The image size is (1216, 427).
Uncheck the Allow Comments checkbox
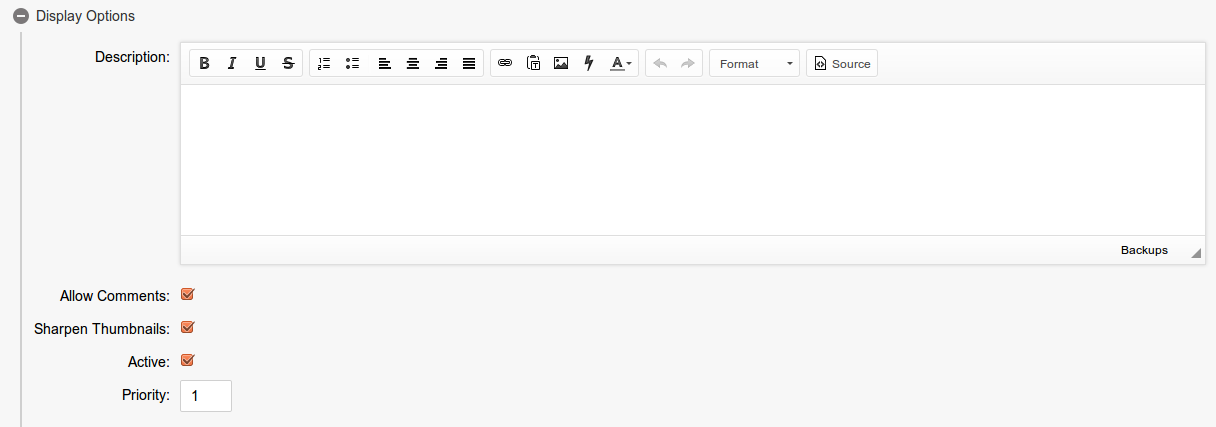pyautogui.click(x=187, y=295)
